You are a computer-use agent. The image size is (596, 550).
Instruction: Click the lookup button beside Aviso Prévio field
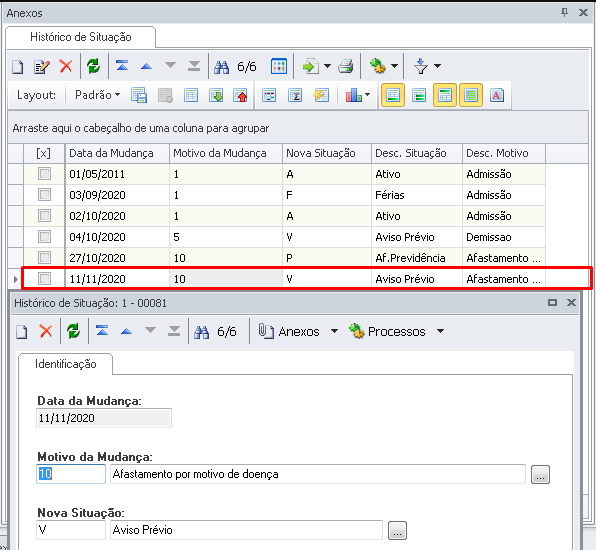(397, 530)
